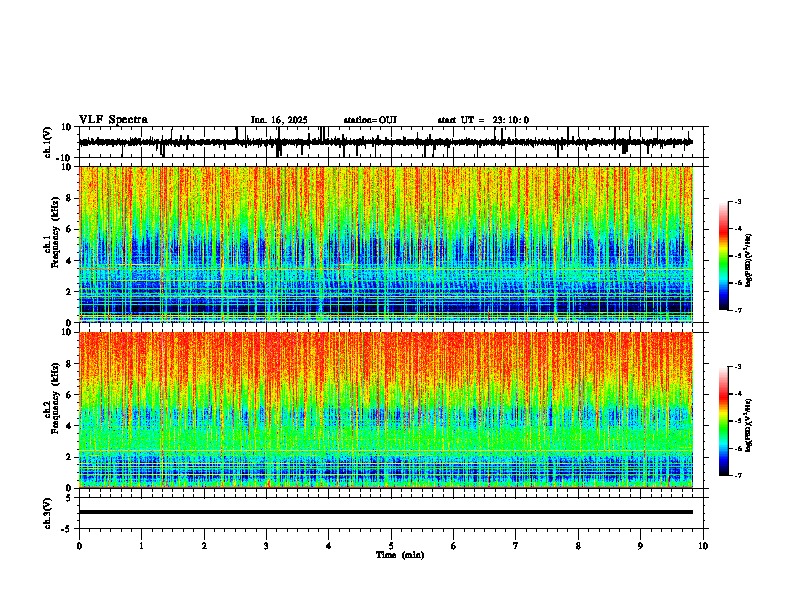Viewport: 792px width, 612px height.
Task: Click the "-10" tick on ch.1(V) axis
Action: point(66,158)
